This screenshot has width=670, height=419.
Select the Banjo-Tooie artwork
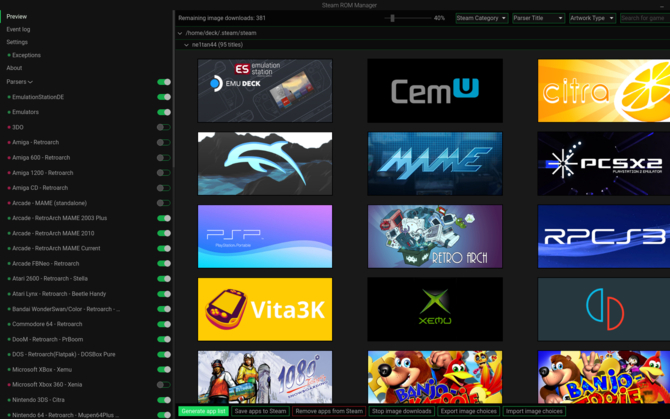click(604, 377)
